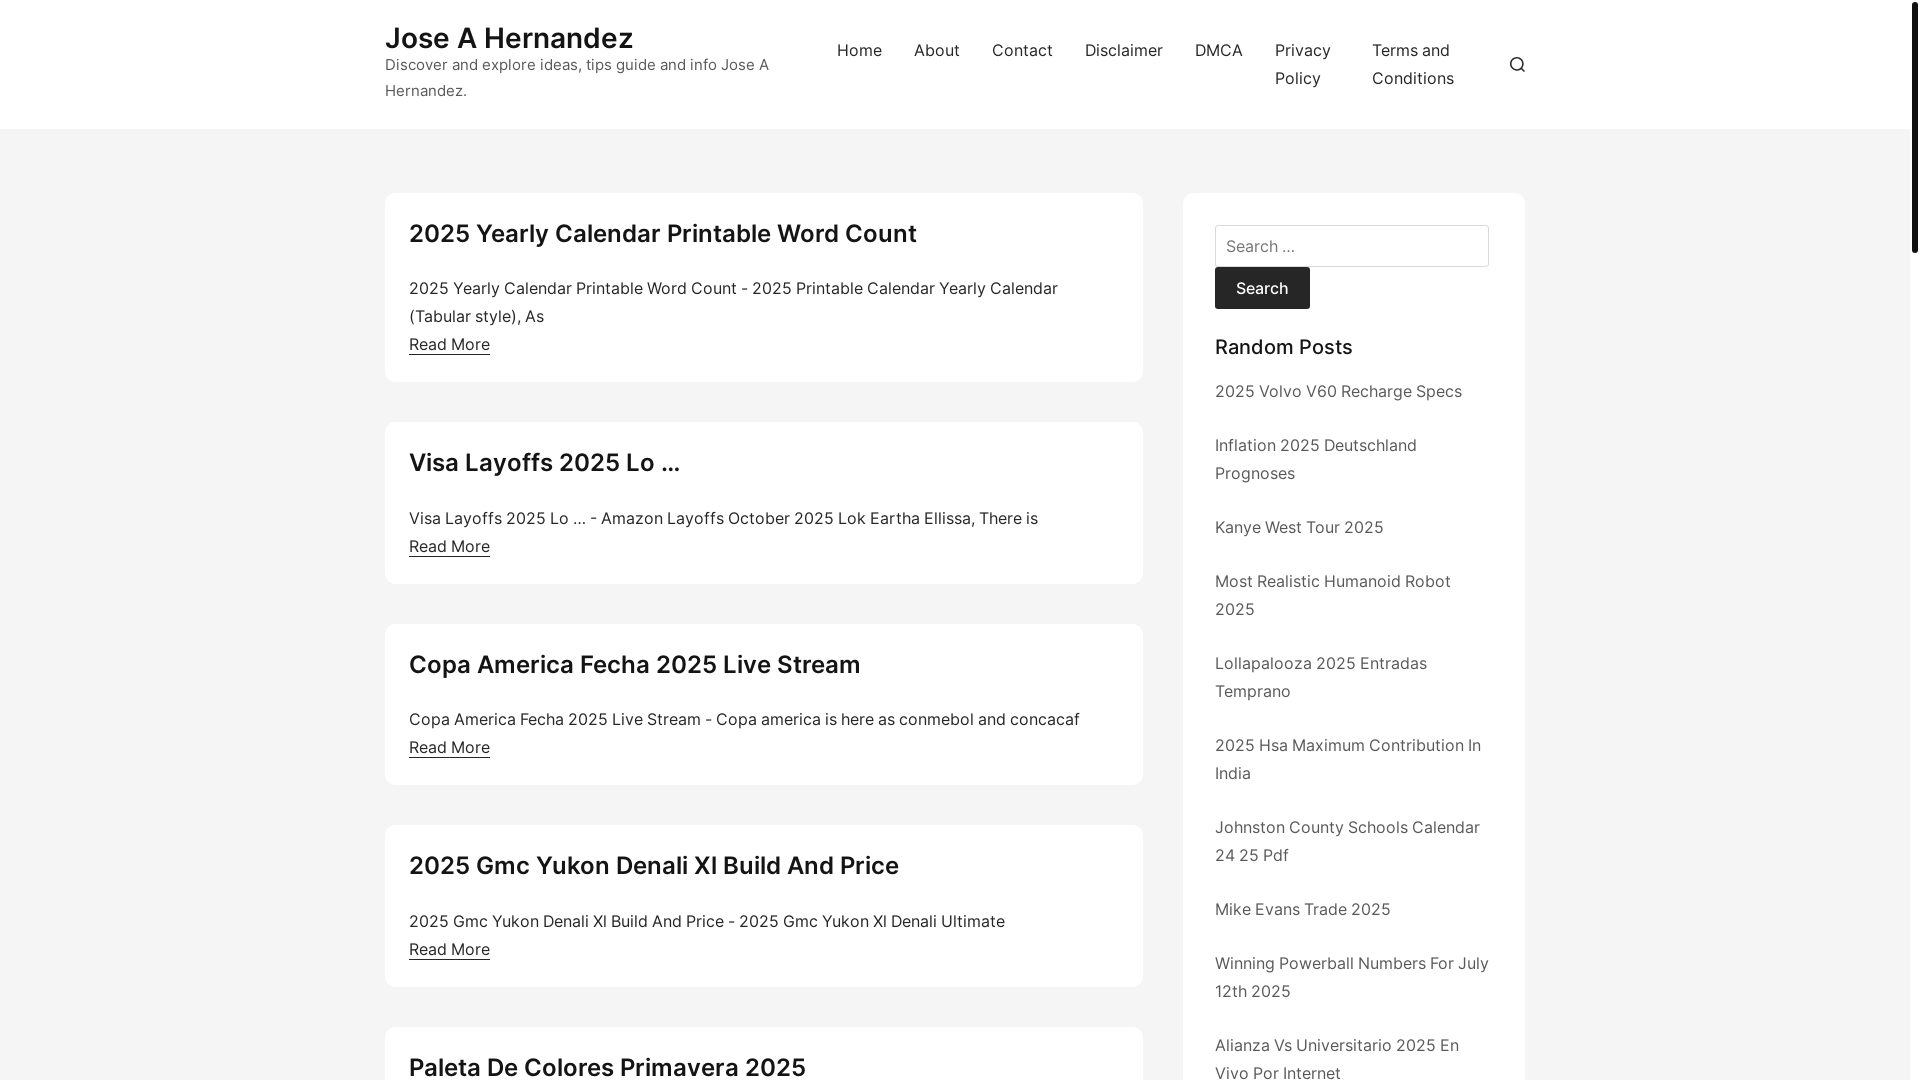The width and height of the screenshot is (1920, 1080).
Task: Open Visa Layoffs 2025 Lo … post title
Action: (544, 462)
